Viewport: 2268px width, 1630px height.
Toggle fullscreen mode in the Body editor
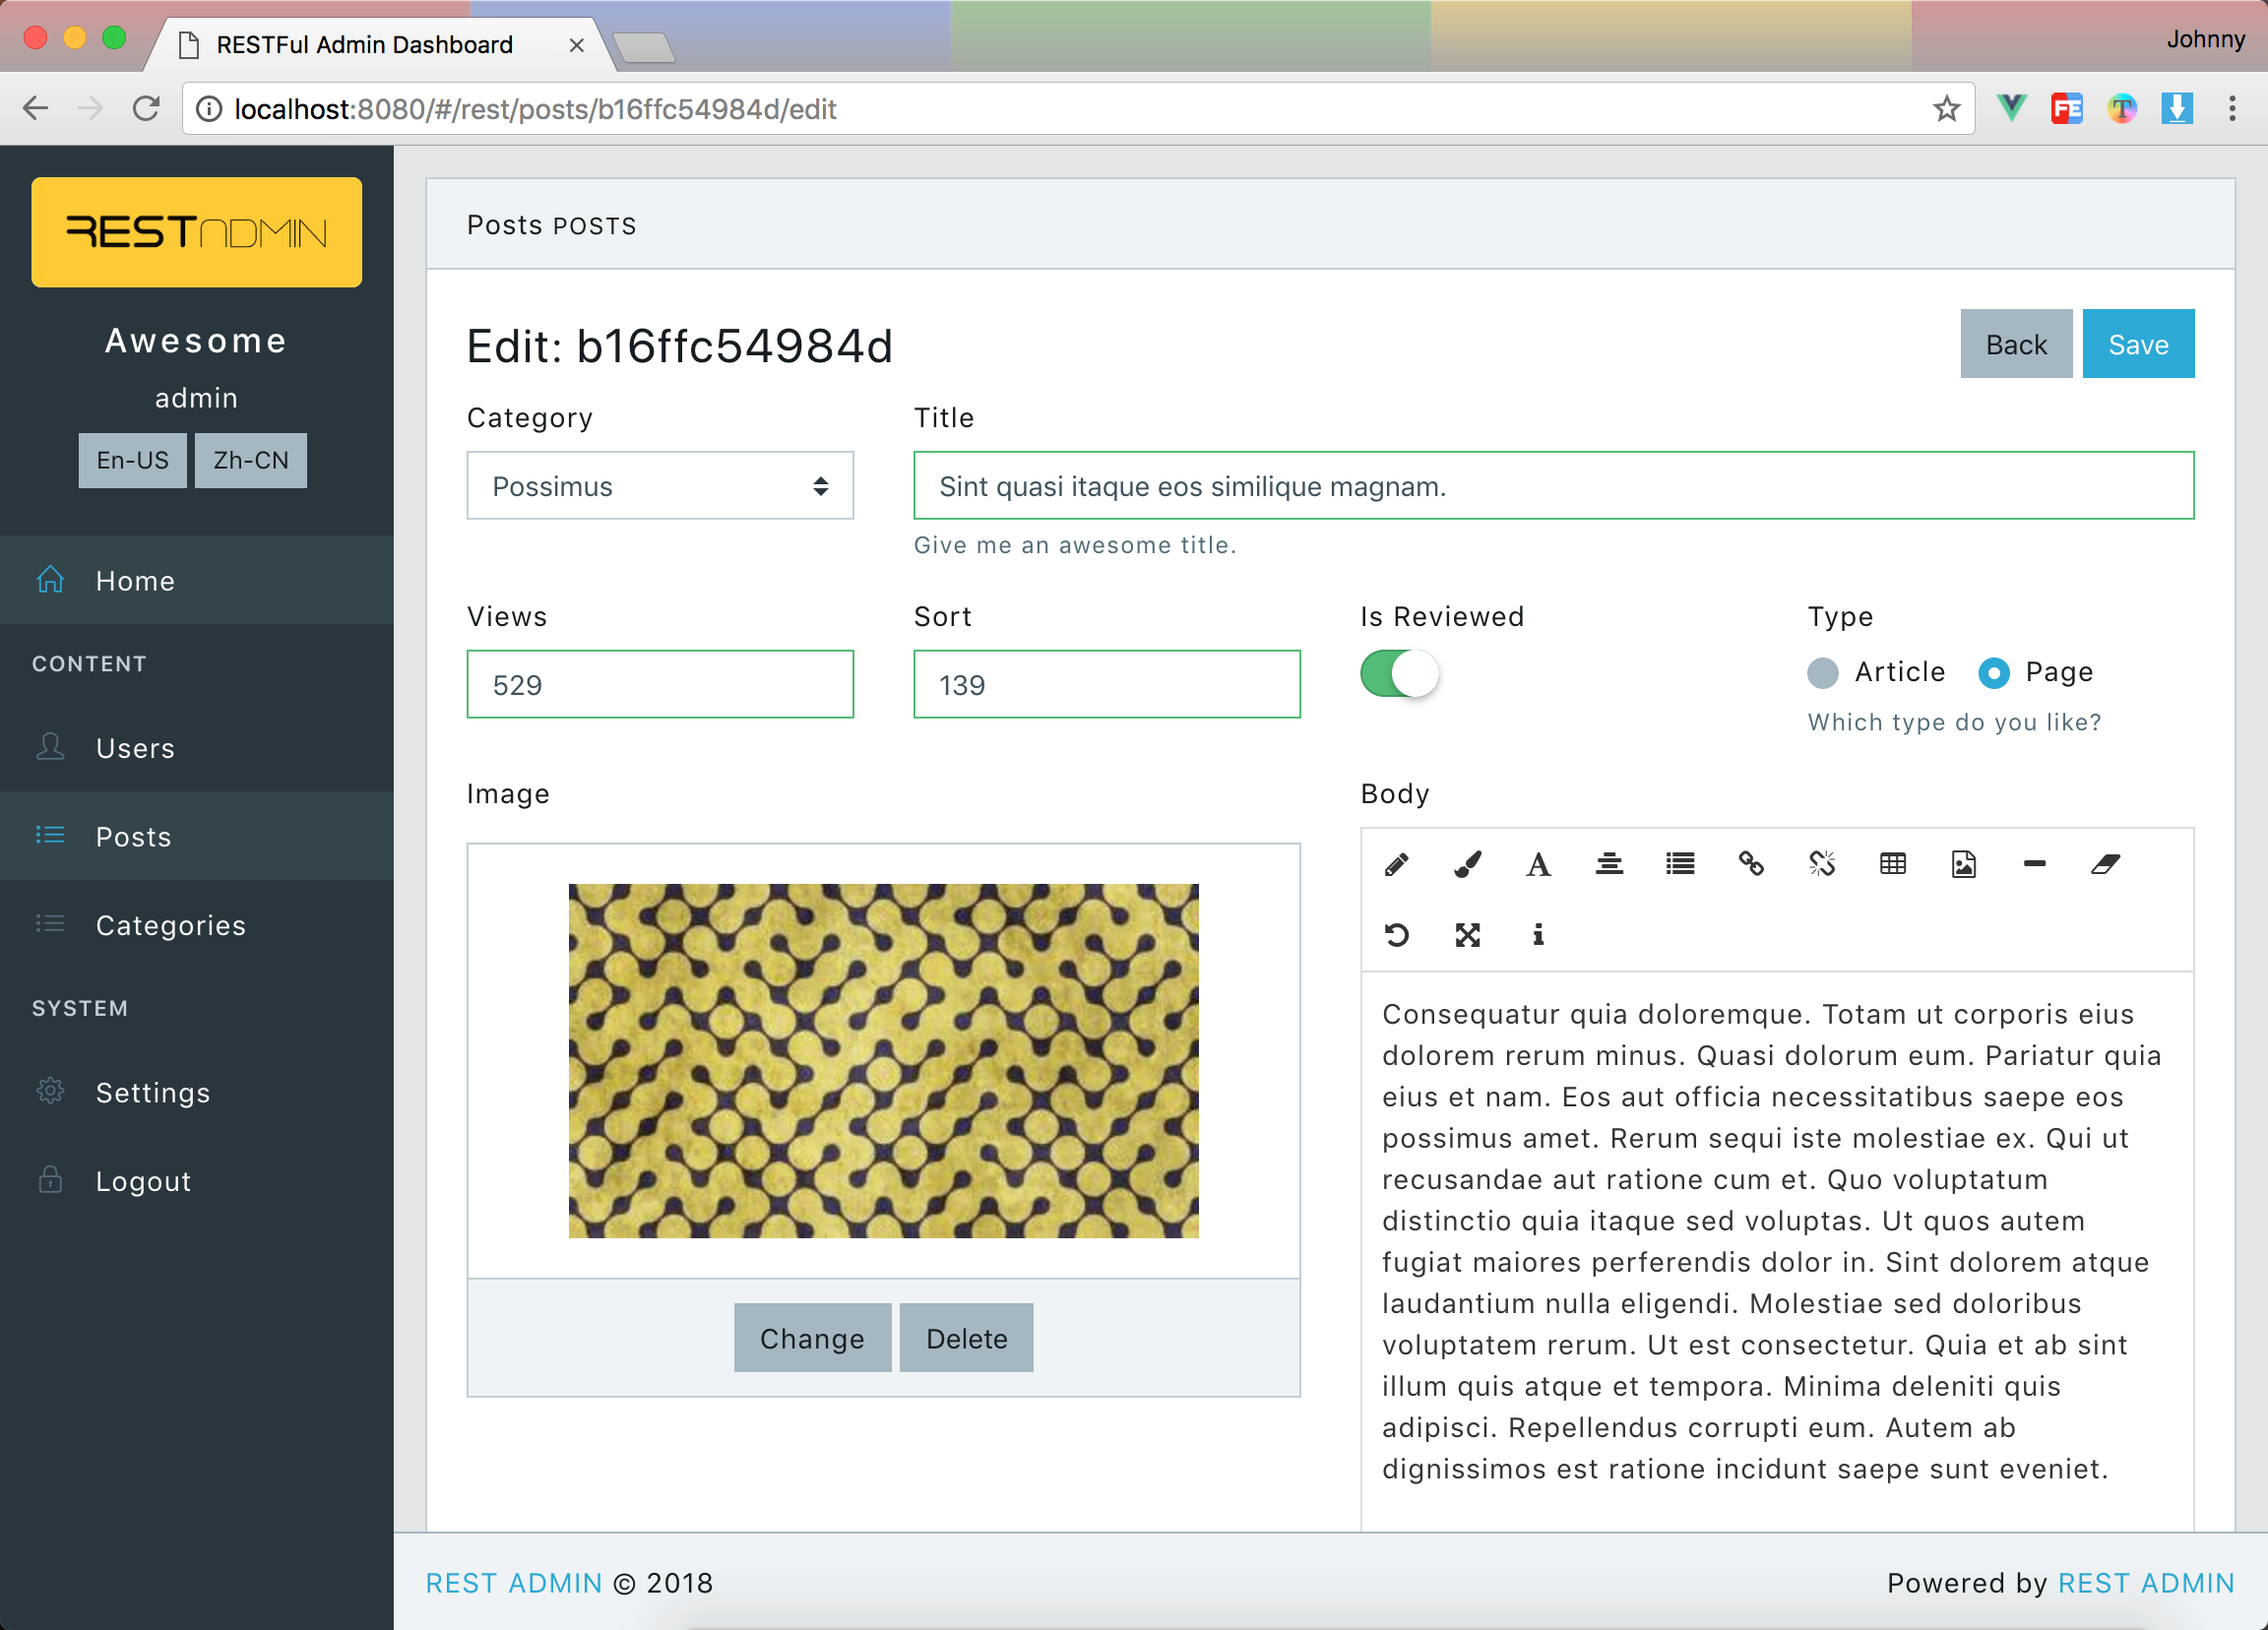[1467, 935]
